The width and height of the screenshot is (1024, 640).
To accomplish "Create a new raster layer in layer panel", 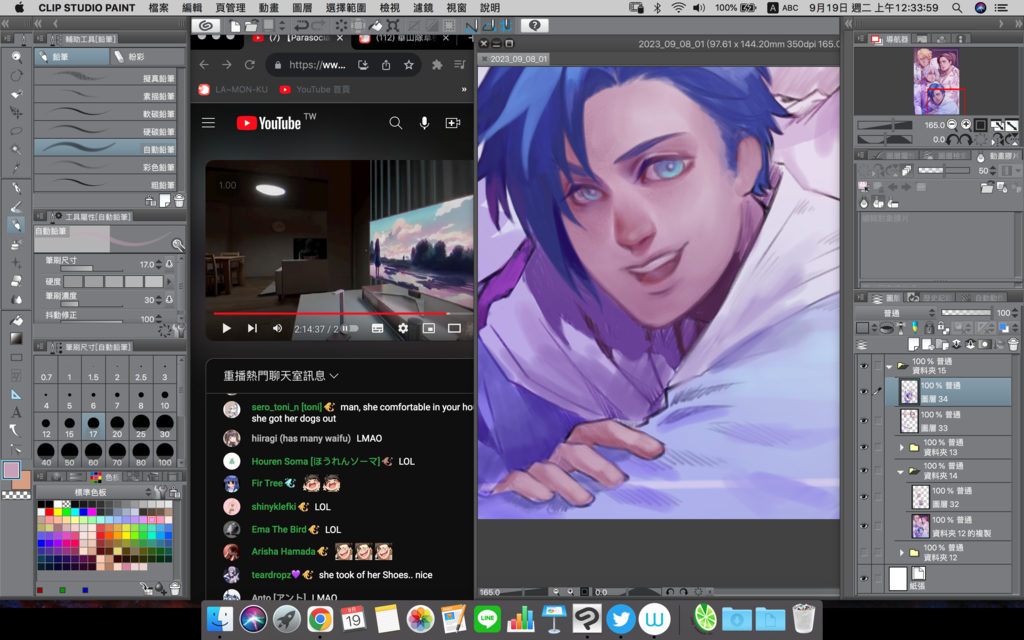I will pyautogui.click(x=914, y=344).
